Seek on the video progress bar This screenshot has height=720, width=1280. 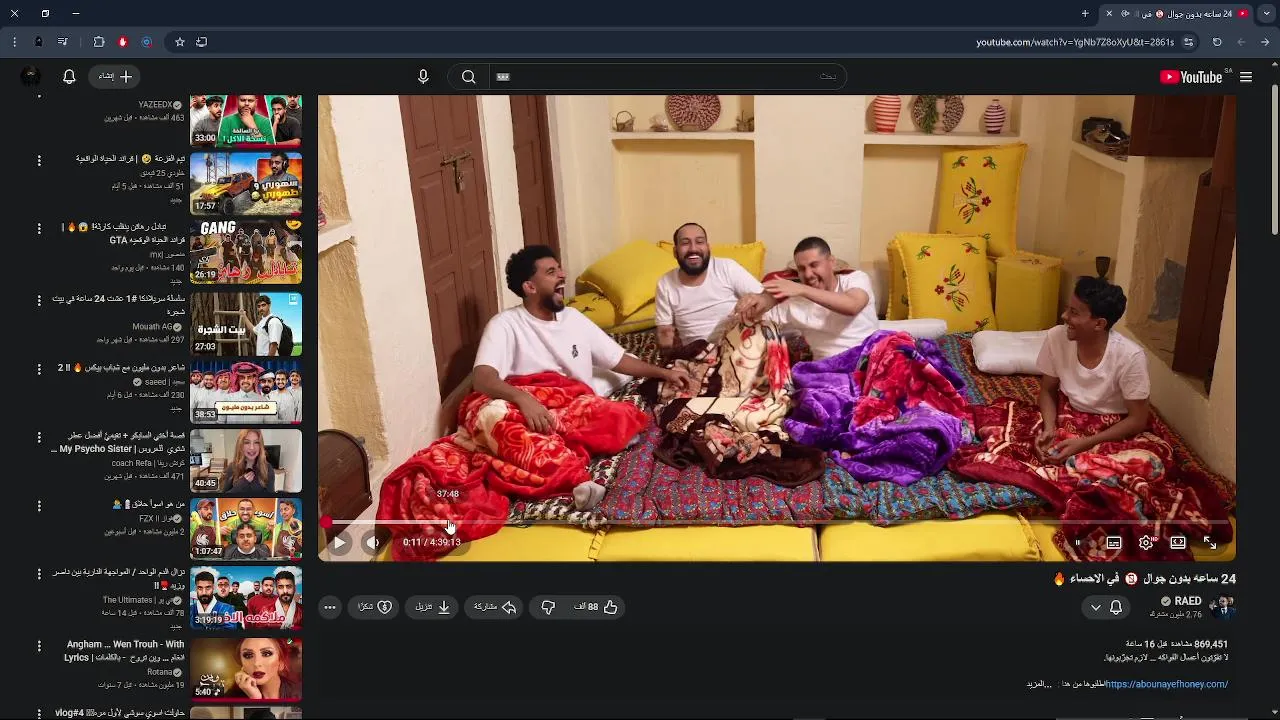tap(777, 522)
